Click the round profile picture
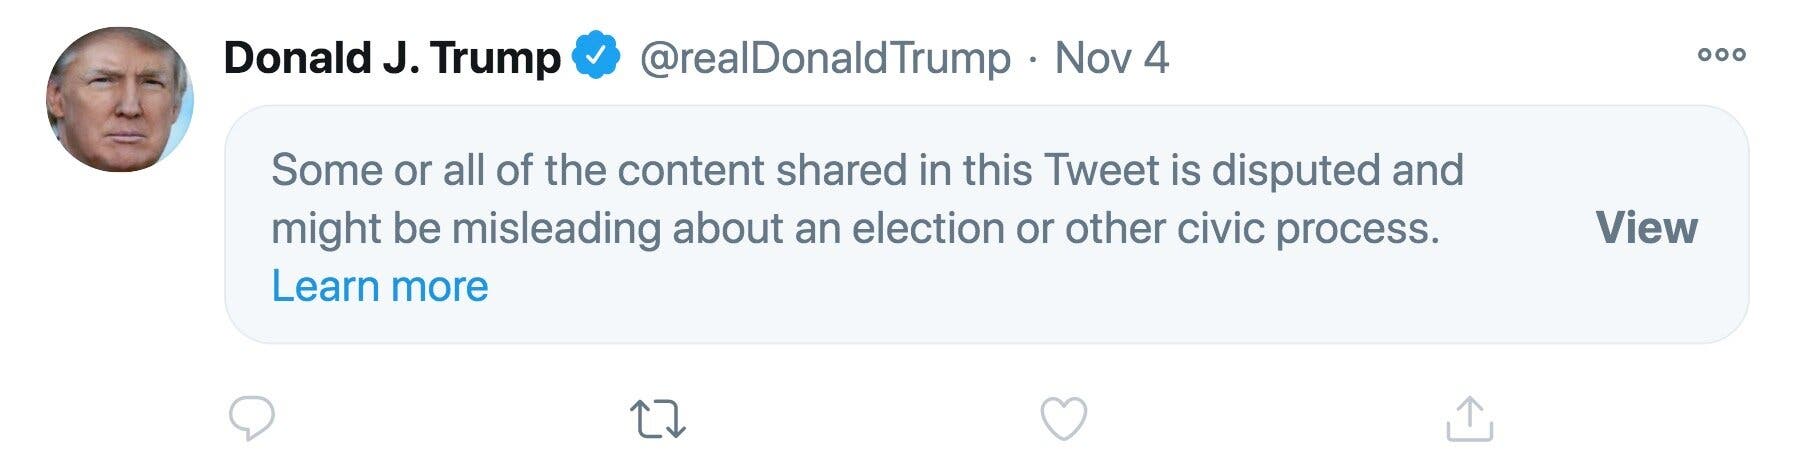Viewport: 1796px width, 470px height. [120, 99]
